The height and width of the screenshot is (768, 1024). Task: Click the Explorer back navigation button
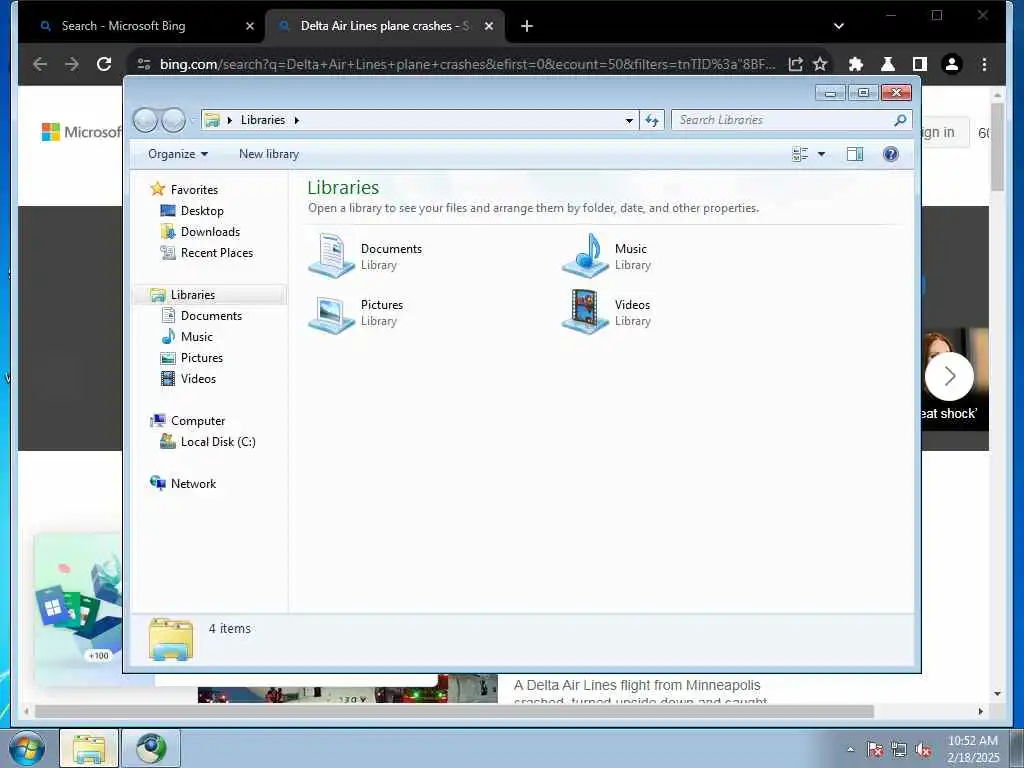(145, 120)
